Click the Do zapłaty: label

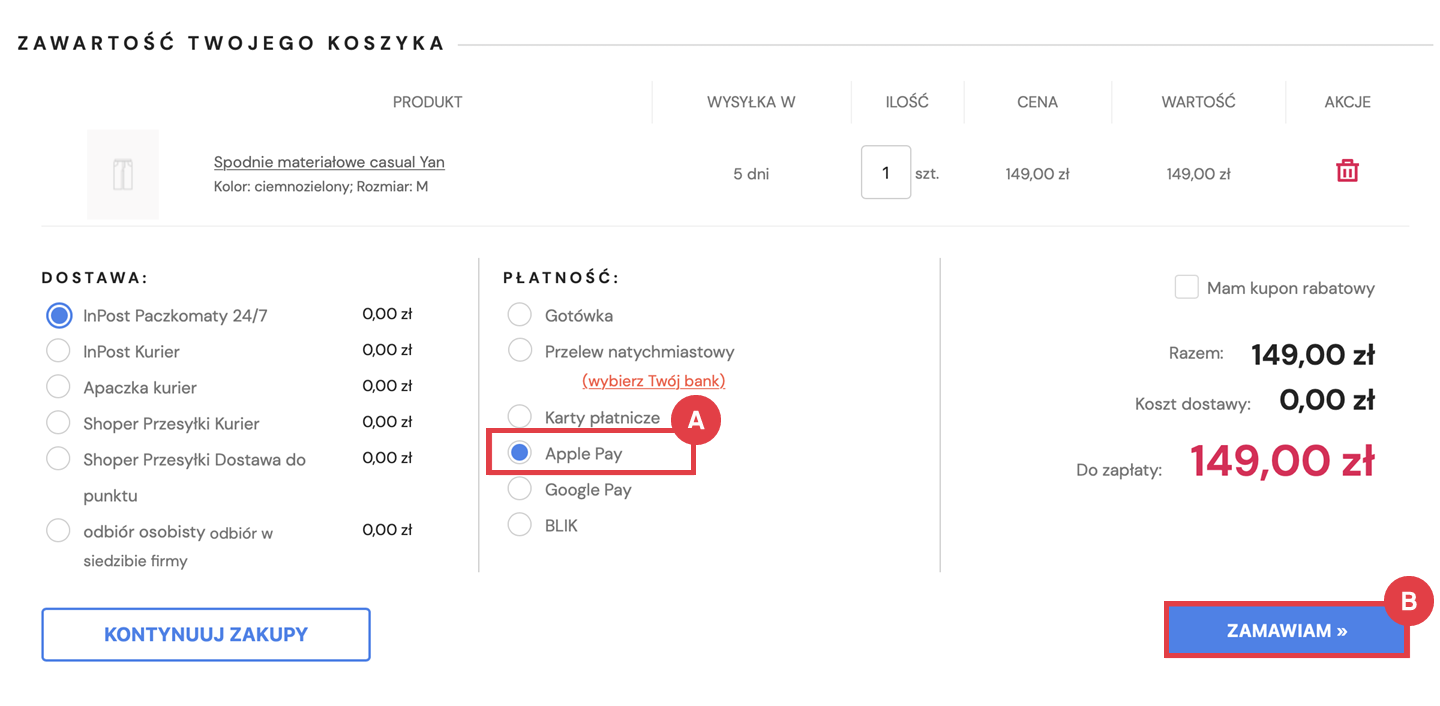(x=1119, y=469)
